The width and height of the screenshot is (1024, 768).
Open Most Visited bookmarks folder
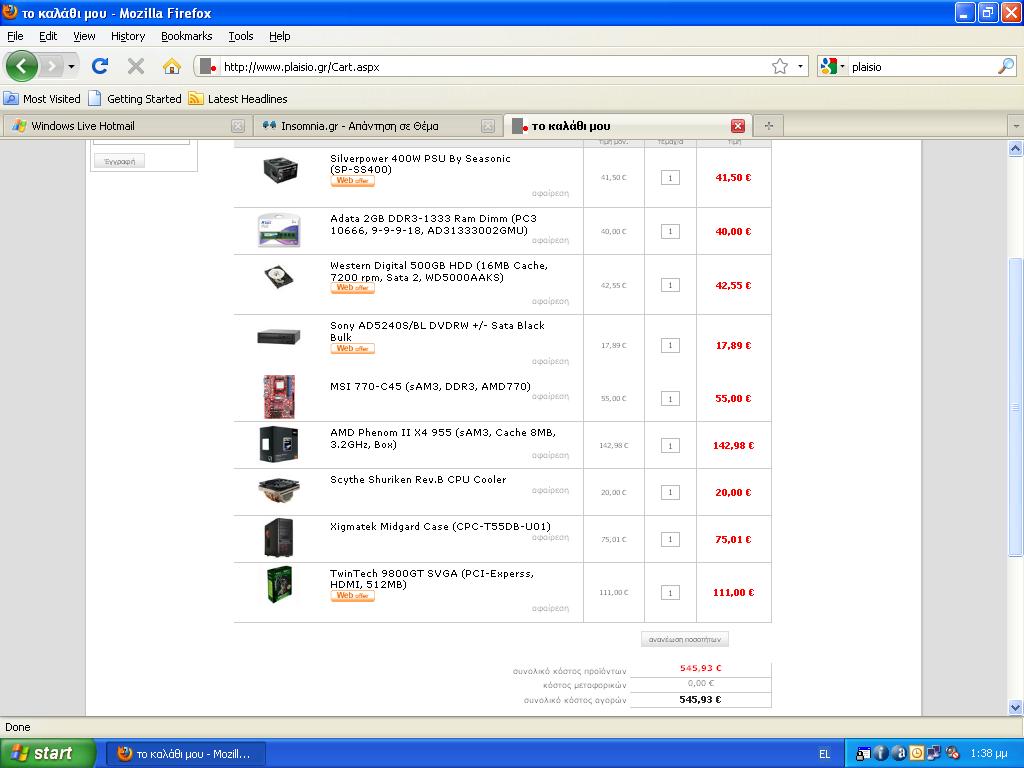42,99
